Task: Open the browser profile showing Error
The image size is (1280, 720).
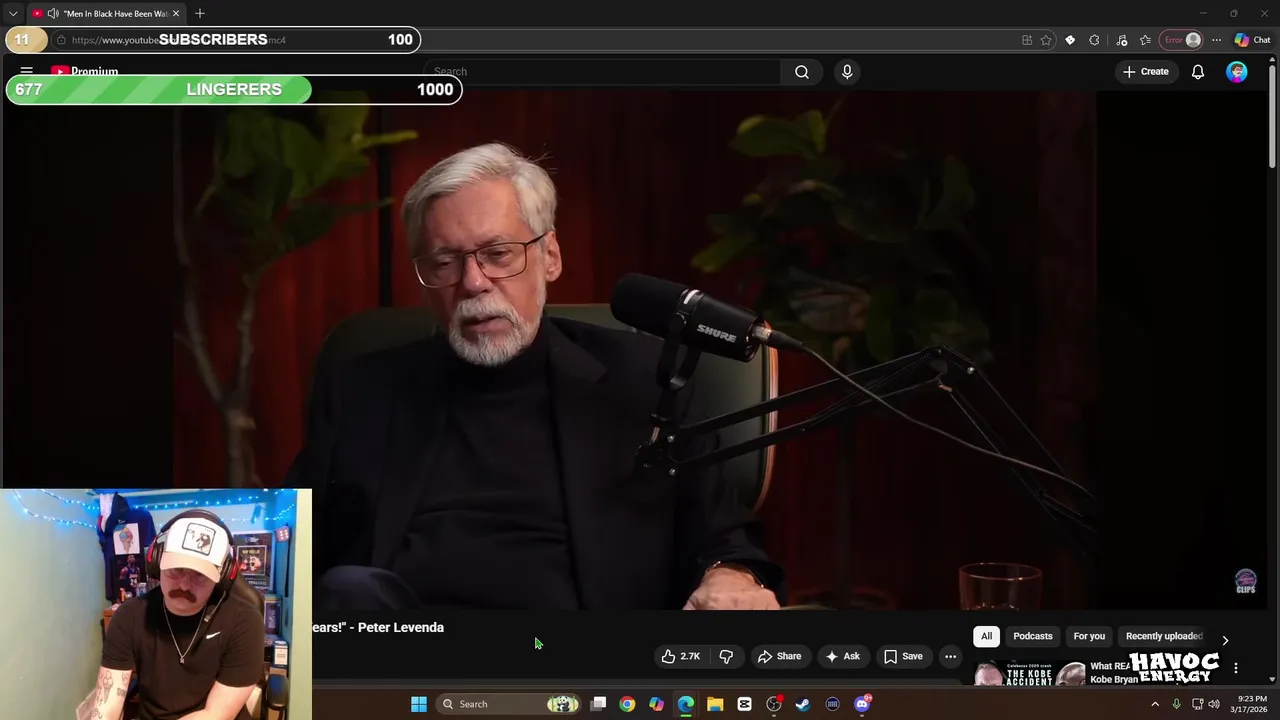Action: point(1182,40)
